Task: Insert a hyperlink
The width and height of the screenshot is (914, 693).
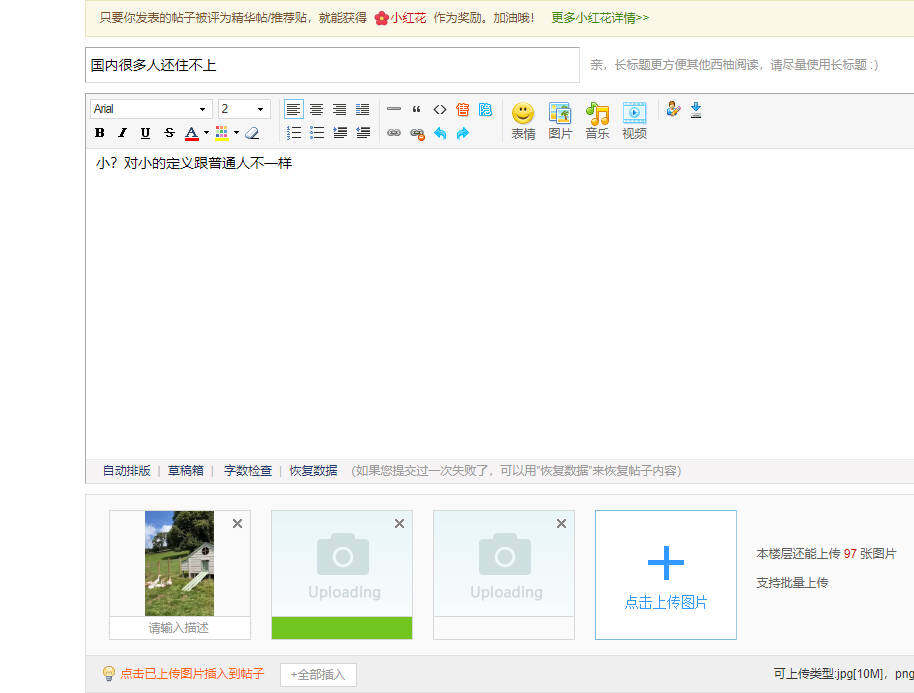Action: click(x=394, y=133)
